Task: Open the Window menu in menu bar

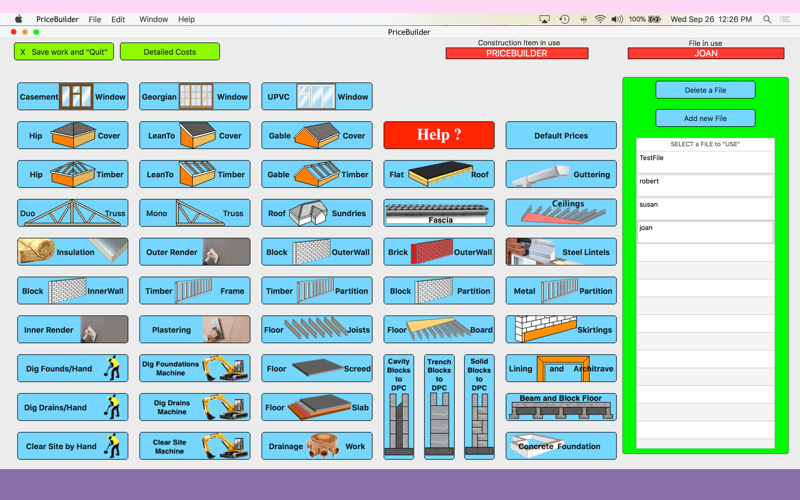Action: [x=154, y=19]
